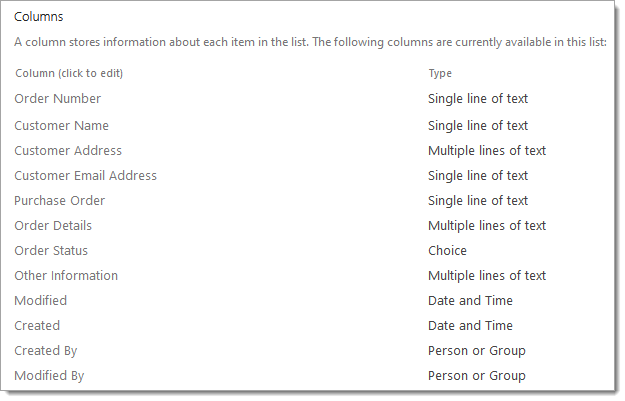Image resolution: width=625 pixels, height=401 pixels.
Task: Click Single line of text beside Order Number
Action: click(478, 98)
